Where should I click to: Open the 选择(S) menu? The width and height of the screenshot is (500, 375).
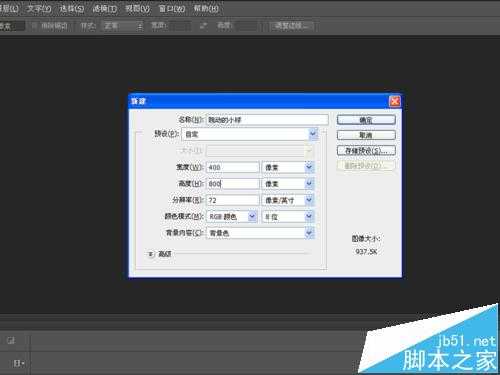pyautogui.click(x=71, y=8)
